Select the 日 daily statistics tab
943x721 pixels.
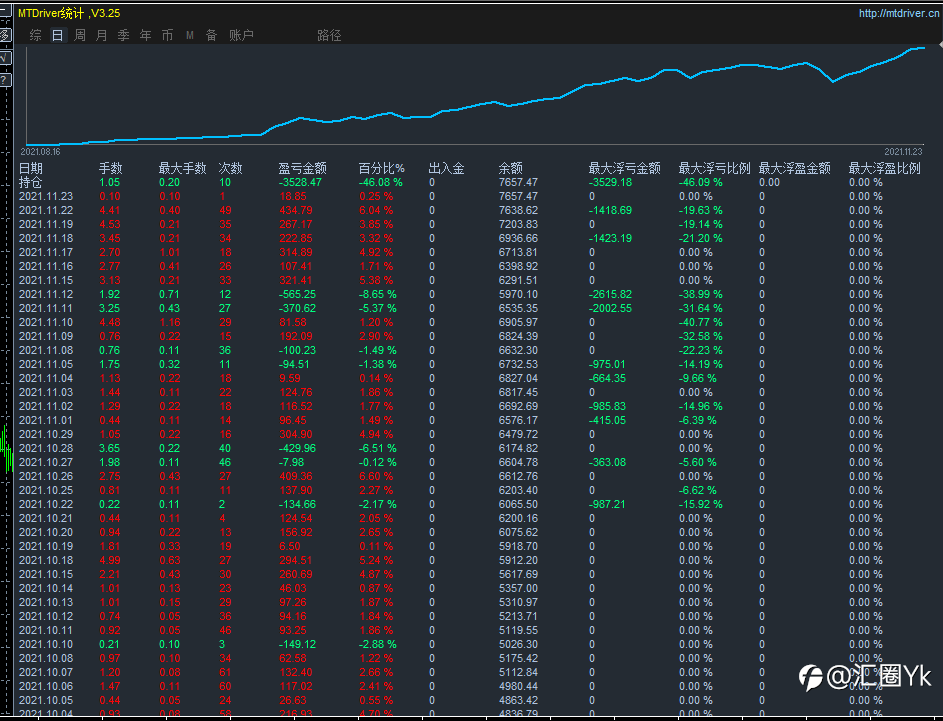(x=57, y=35)
